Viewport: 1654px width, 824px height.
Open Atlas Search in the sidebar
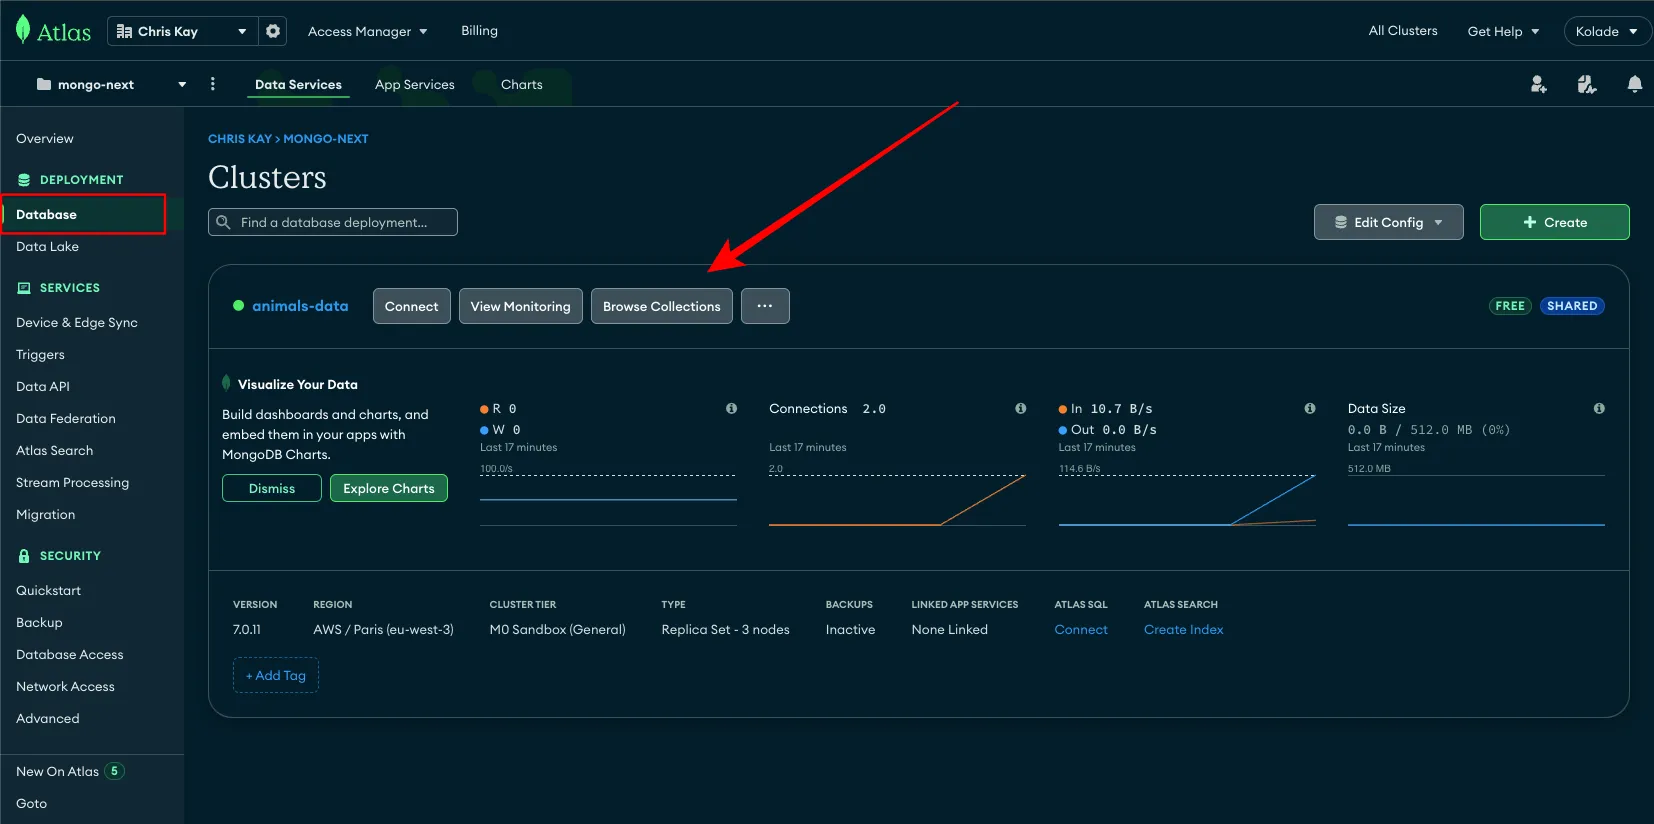(54, 450)
